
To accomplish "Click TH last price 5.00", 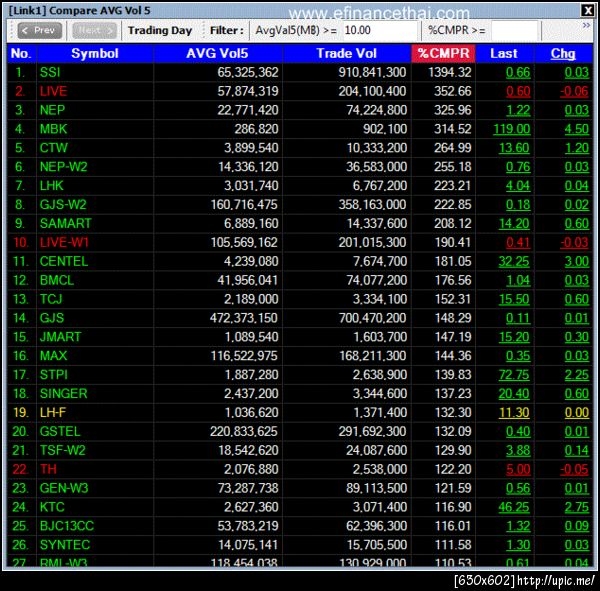I will click(x=518, y=469).
